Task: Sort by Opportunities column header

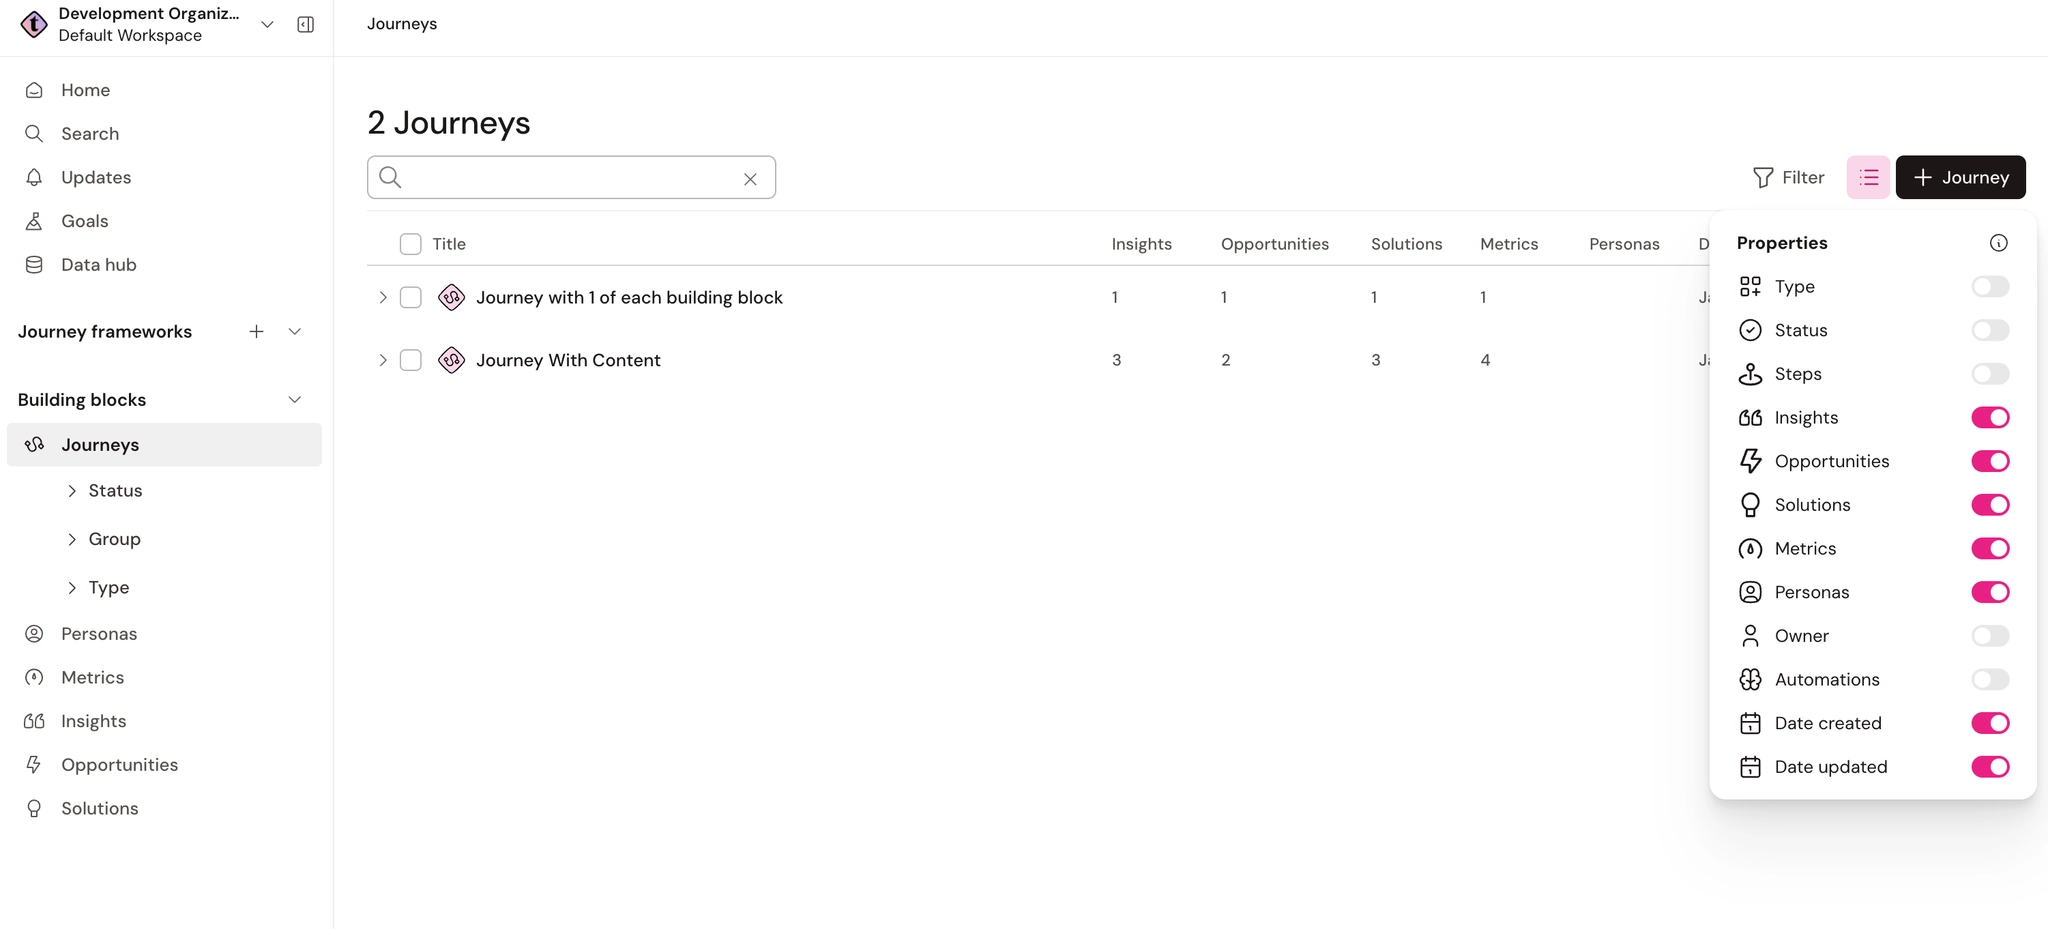Action: pos(1274,244)
